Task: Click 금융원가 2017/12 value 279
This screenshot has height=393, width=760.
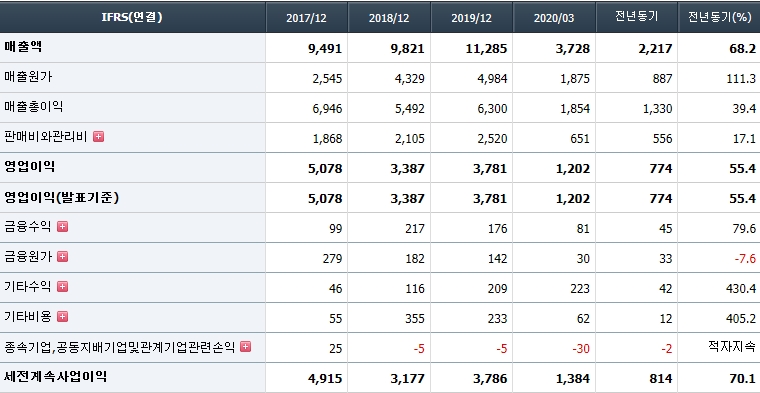Action: point(332,259)
